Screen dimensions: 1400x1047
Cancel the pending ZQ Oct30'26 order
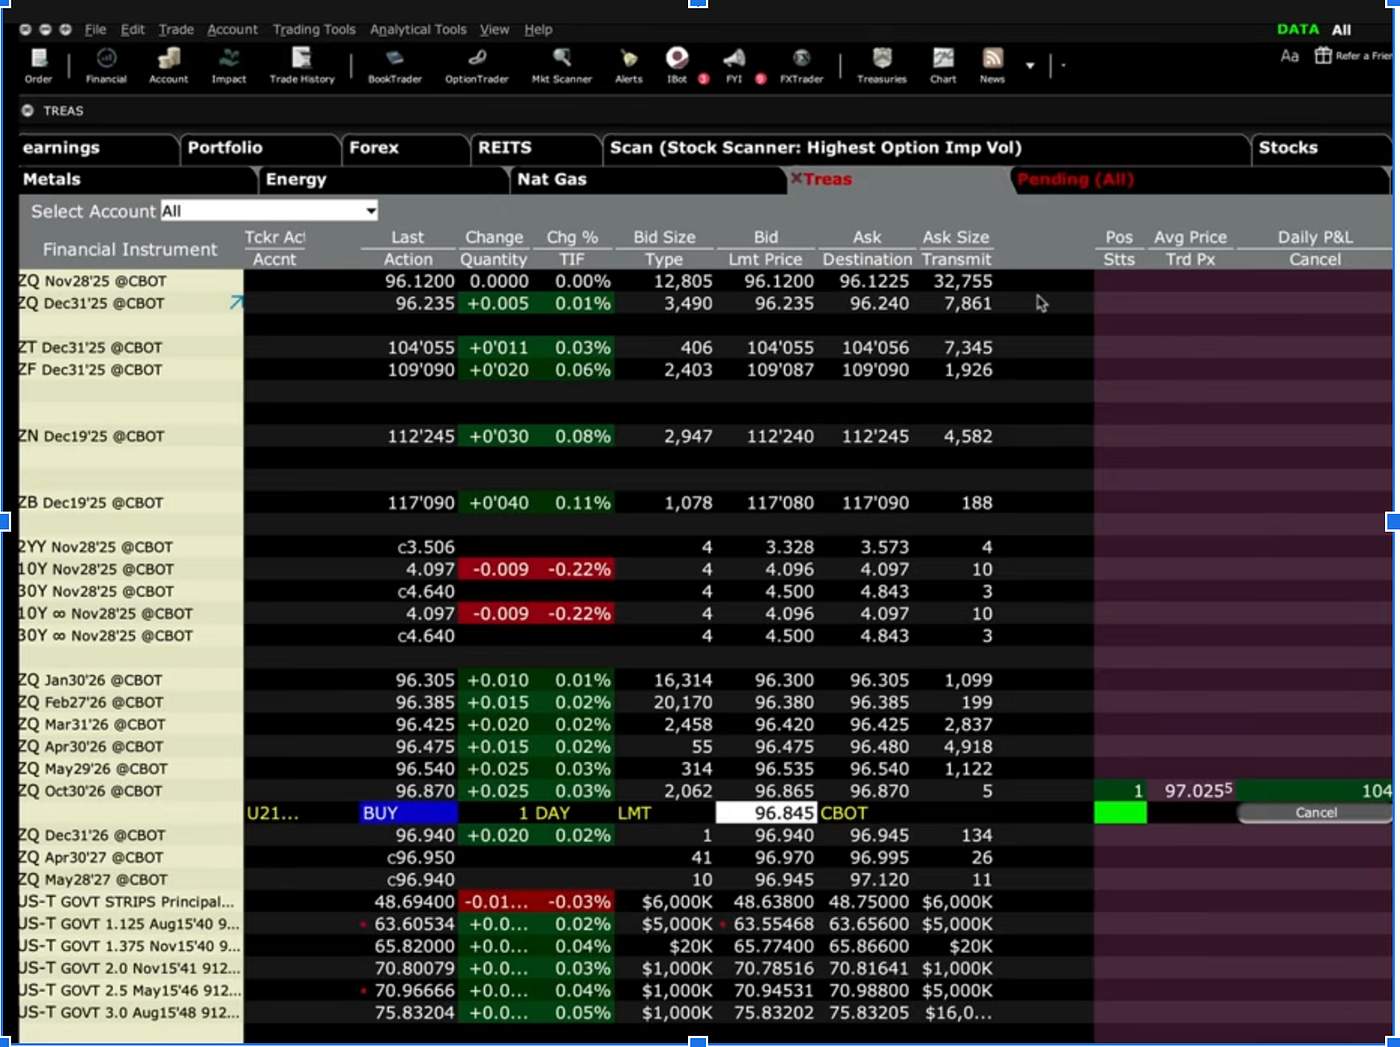(x=1315, y=813)
